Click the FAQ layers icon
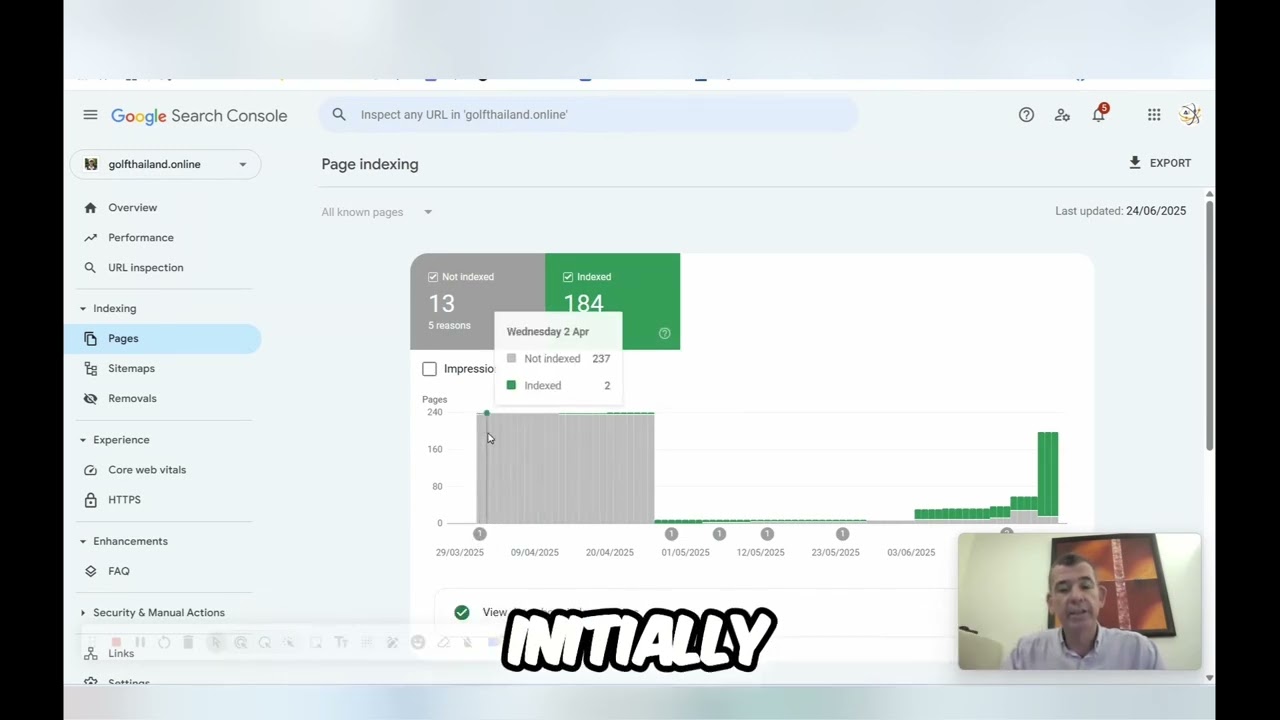 [90, 572]
